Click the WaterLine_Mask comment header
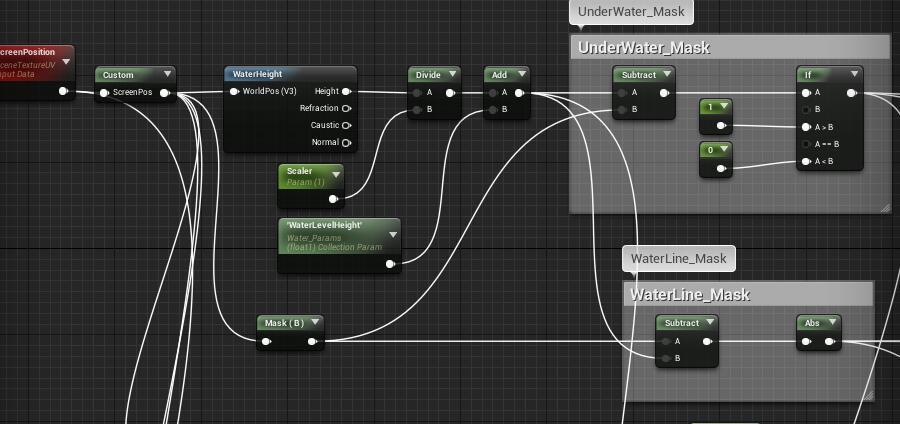Screen dimensions: 900x424 tap(689, 295)
